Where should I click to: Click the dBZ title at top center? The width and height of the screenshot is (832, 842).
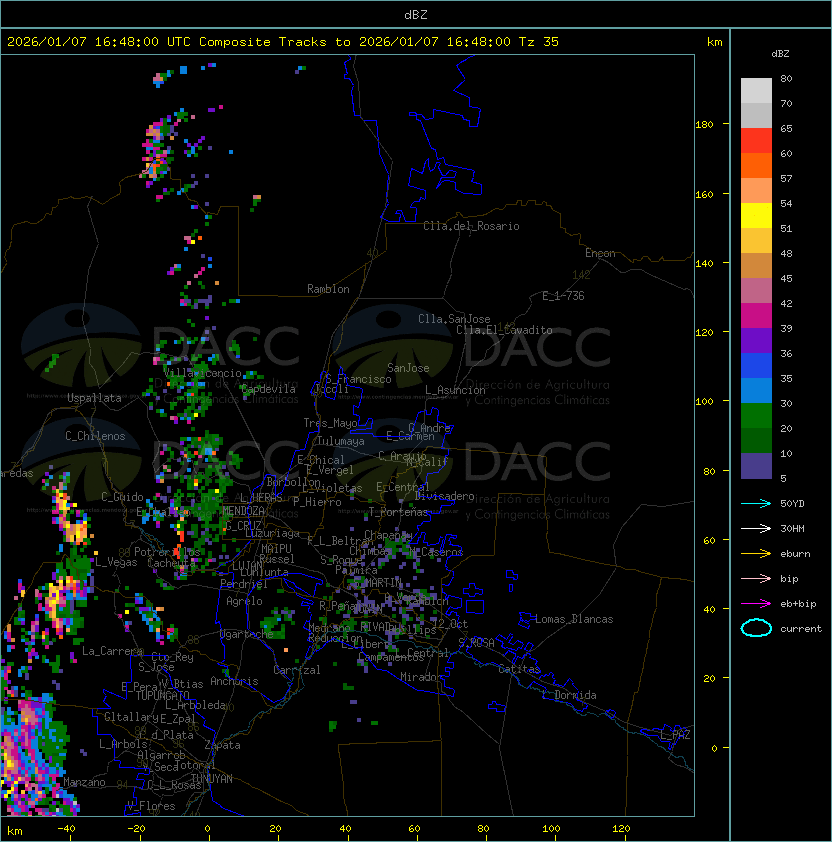coord(416,14)
